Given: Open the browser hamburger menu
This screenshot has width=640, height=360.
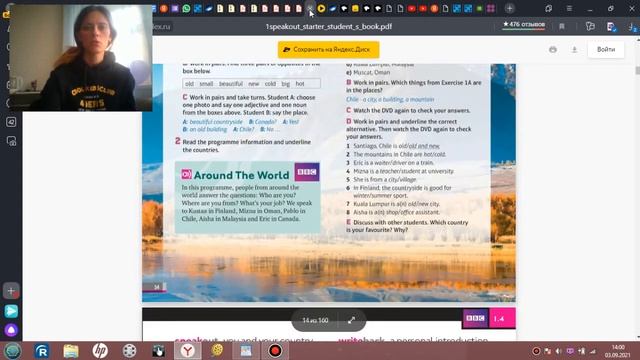Looking at the screenshot, I should (569, 8).
